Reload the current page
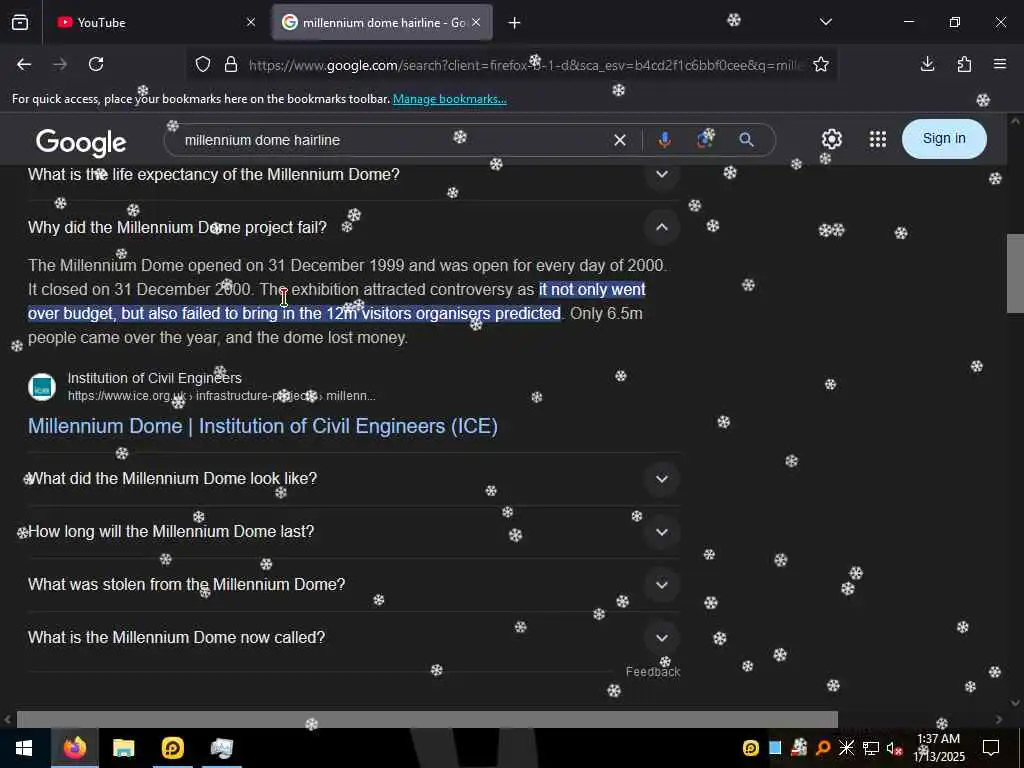The image size is (1024, 768). [96, 64]
